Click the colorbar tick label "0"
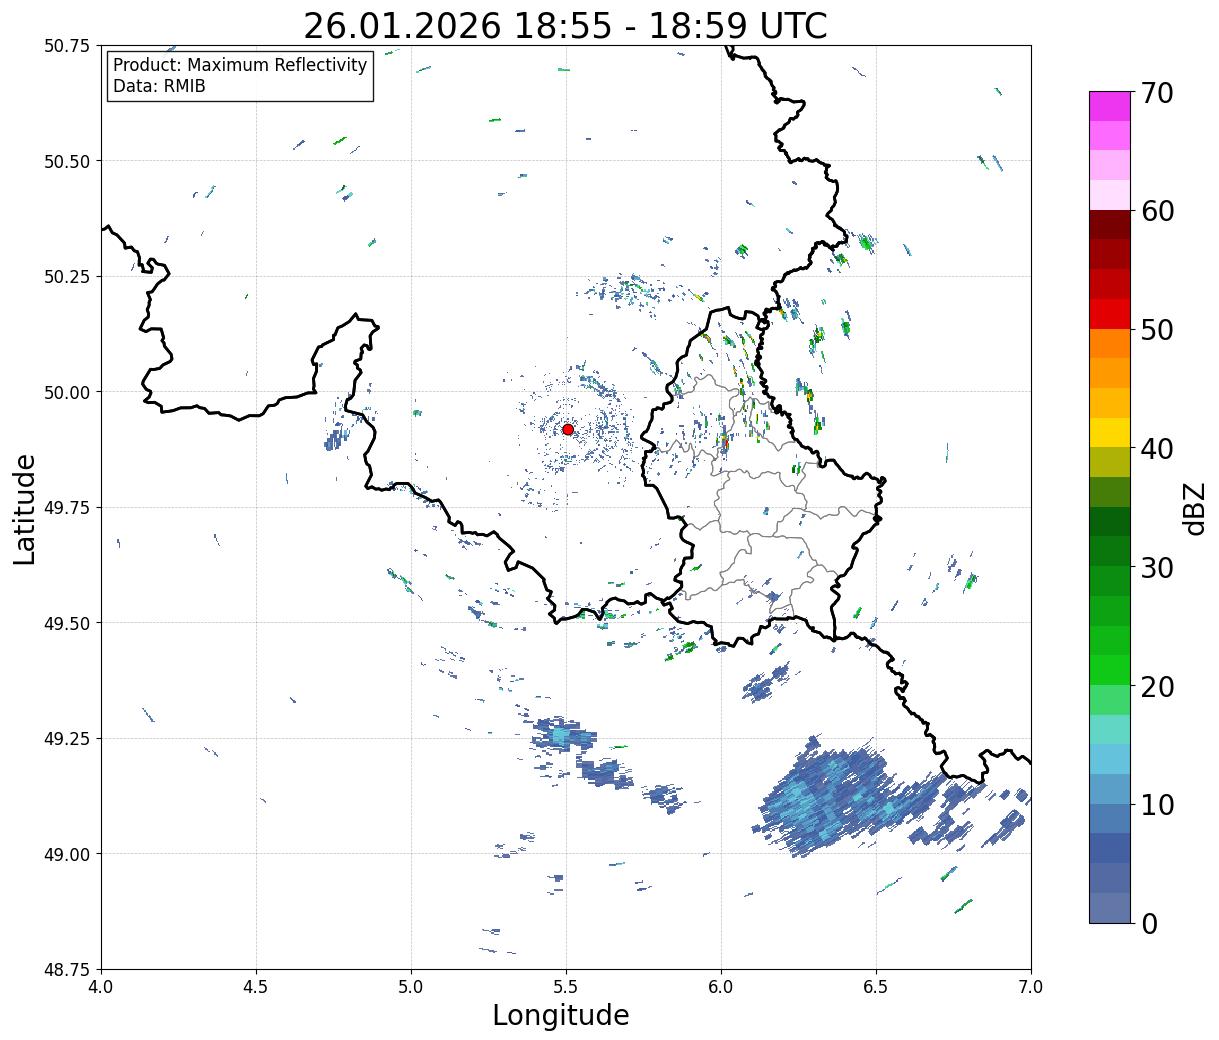 [1148, 923]
